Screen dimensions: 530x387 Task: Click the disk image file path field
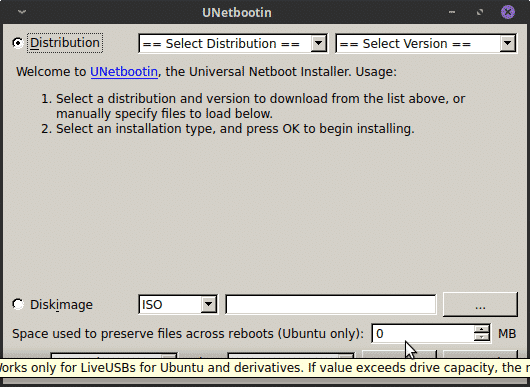[x=331, y=305]
